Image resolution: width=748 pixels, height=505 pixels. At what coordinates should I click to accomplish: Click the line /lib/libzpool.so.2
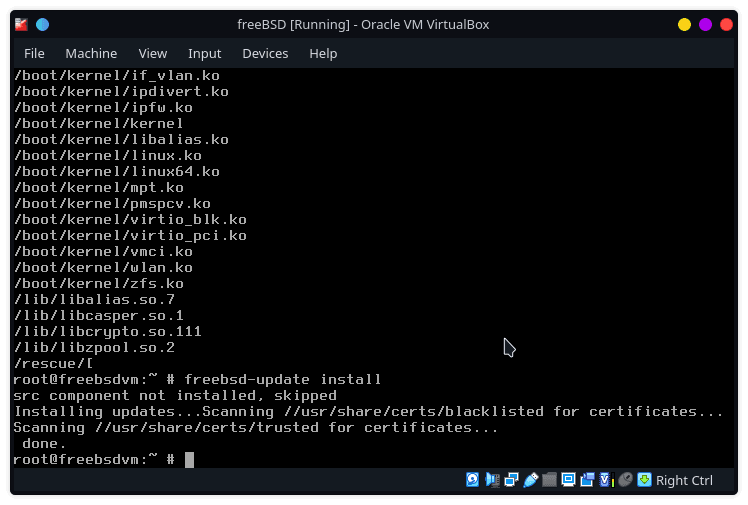coord(94,347)
